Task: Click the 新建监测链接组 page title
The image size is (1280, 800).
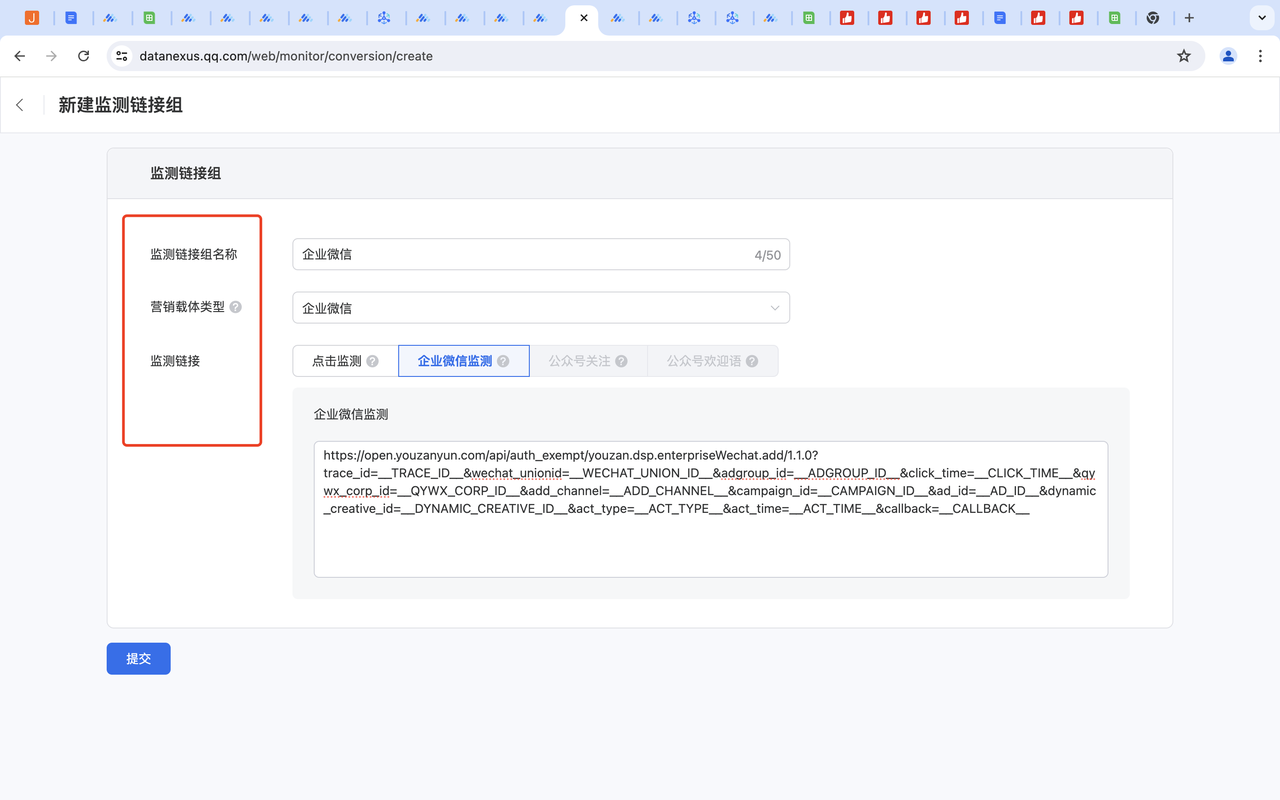Action: 121,105
